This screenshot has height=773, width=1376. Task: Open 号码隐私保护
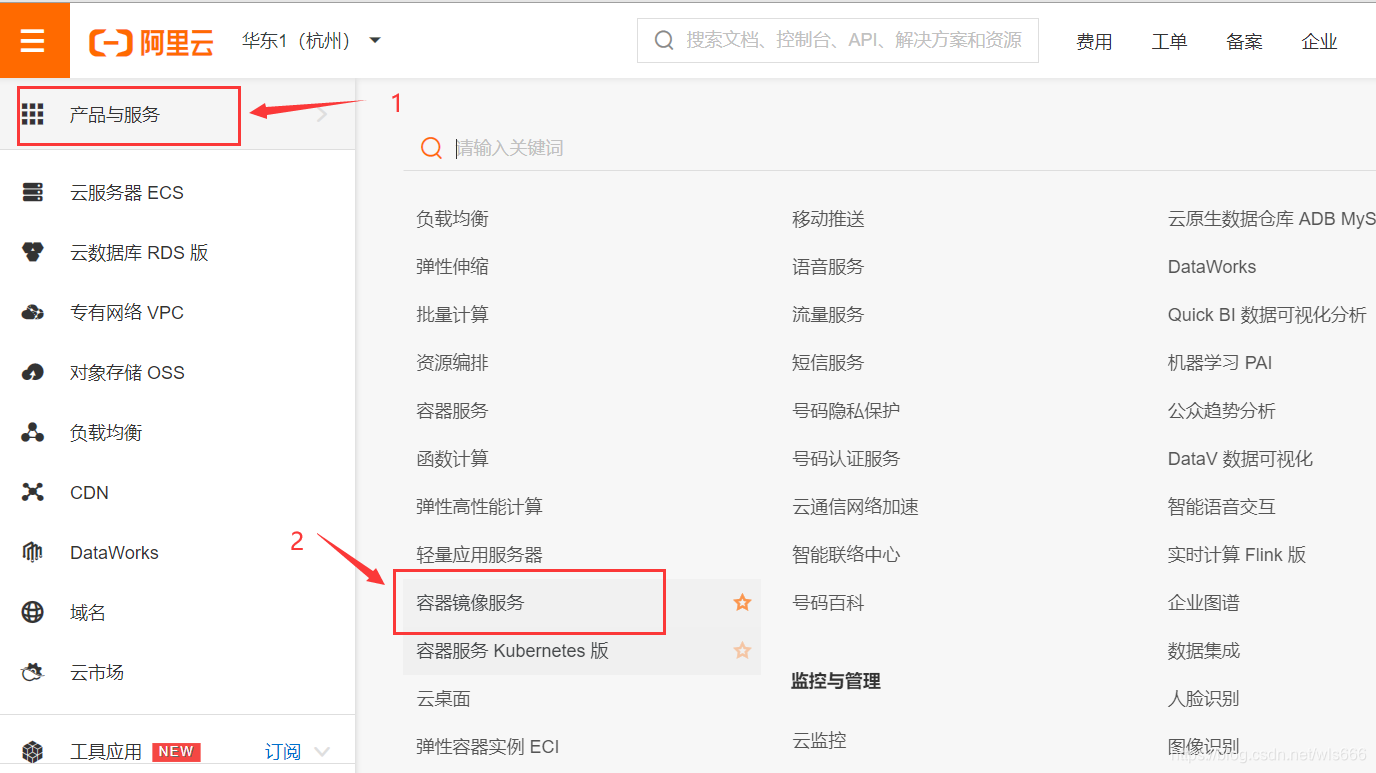(x=846, y=411)
